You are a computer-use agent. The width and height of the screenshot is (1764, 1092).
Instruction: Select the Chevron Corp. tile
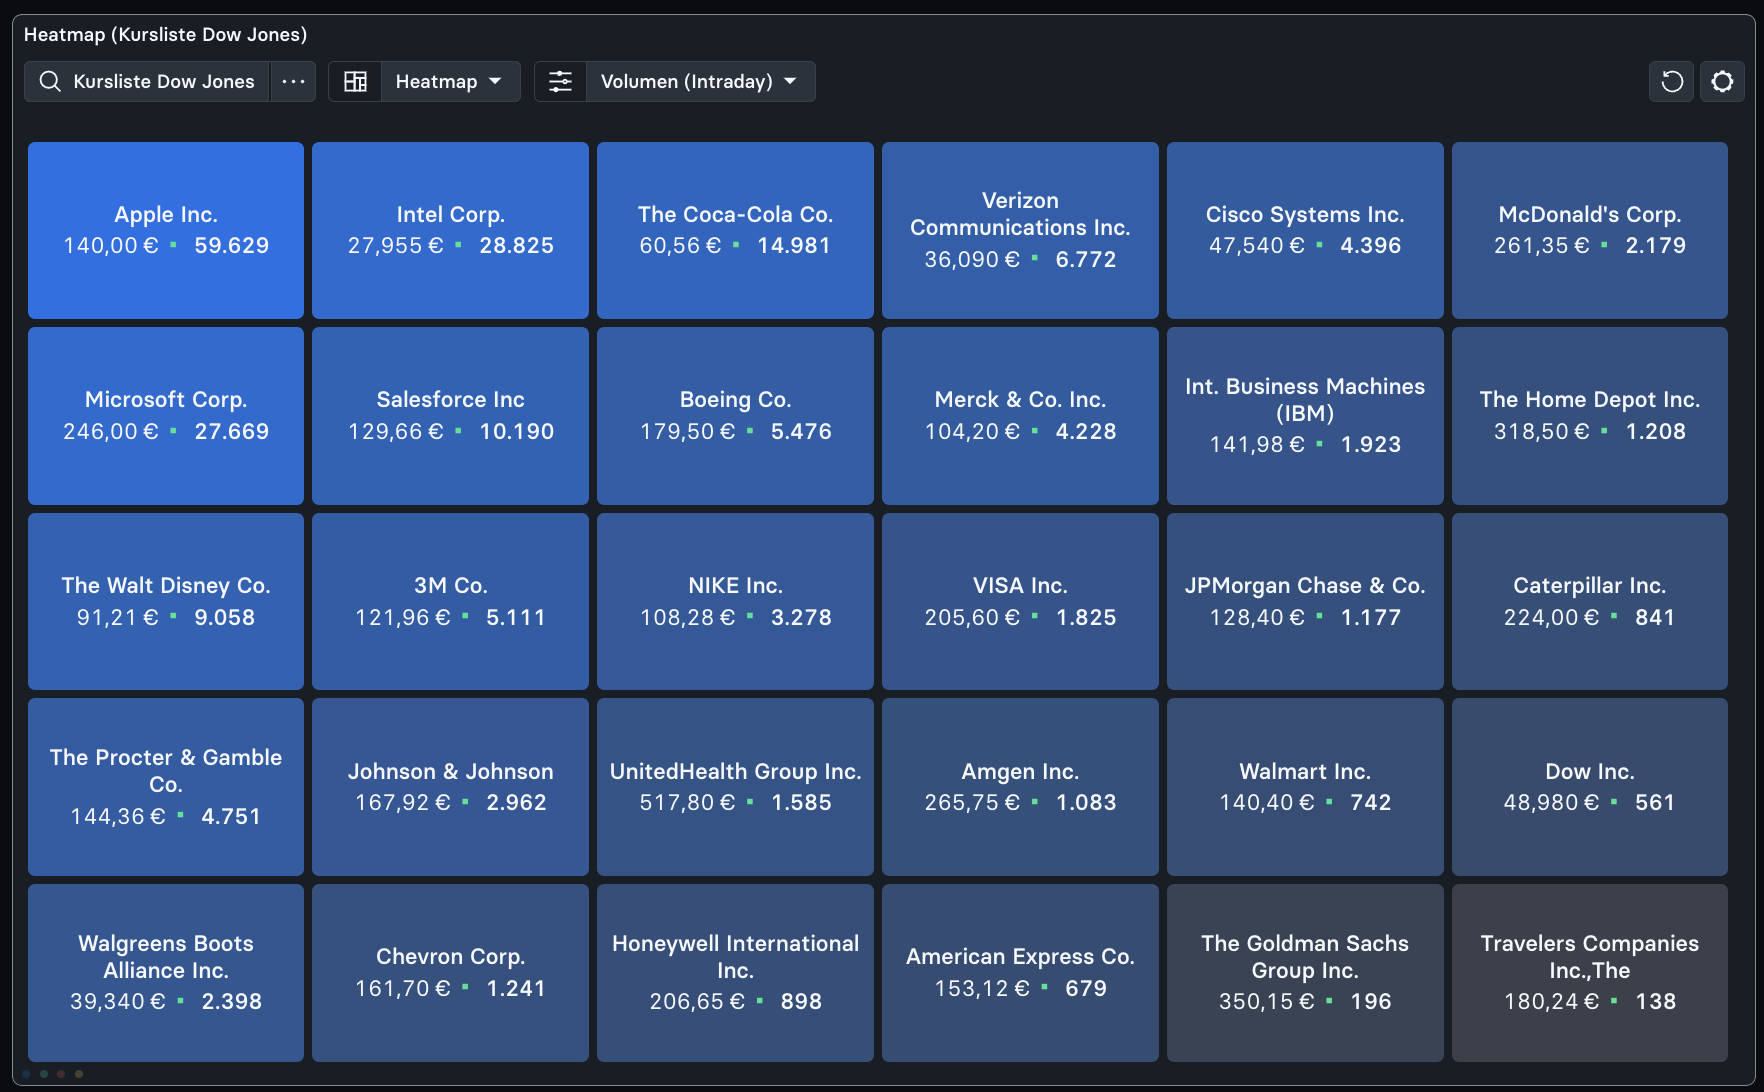450,973
